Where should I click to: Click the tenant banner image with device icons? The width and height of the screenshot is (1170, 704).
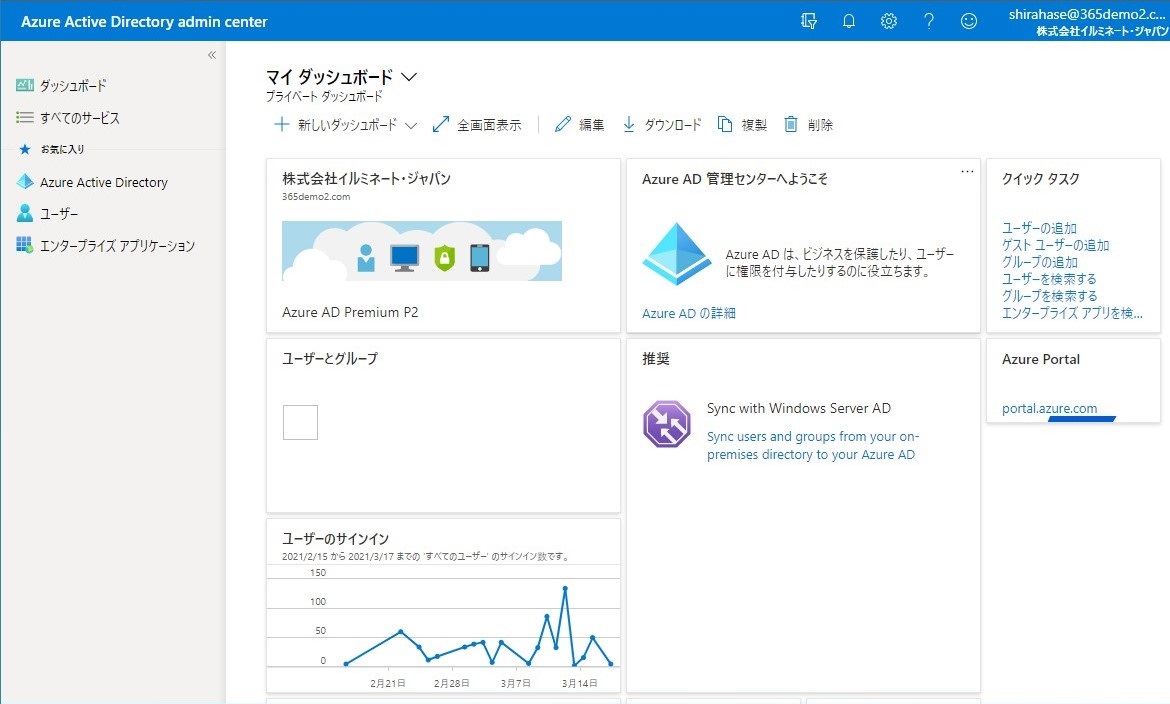tap(422, 251)
